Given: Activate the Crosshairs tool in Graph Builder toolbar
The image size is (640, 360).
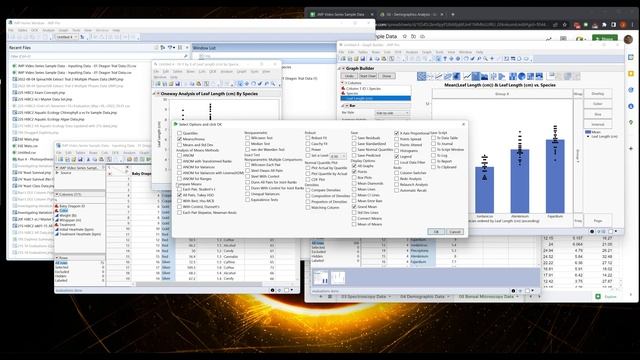Looking at the screenshot, I should pos(492,59).
